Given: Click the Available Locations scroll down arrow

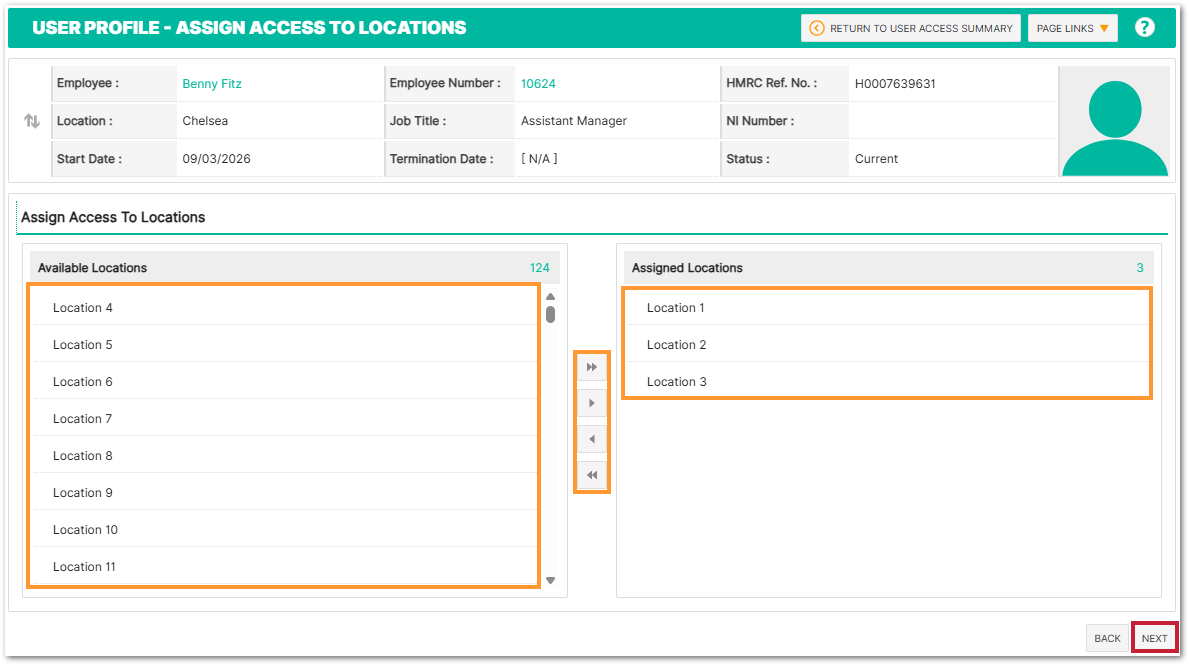Looking at the screenshot, I should coord(550,580).
